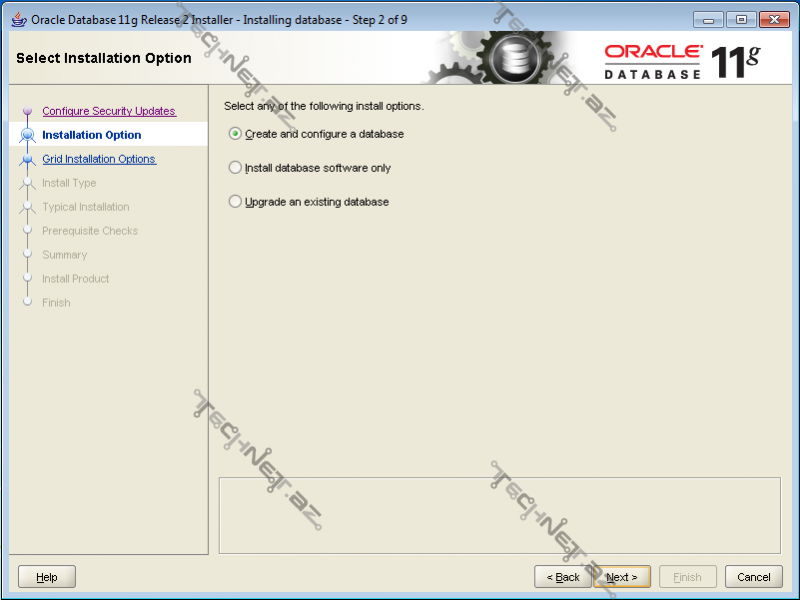Click the Install Product step text
This screenshot has width=800, height=600.
tap(76, 279)
